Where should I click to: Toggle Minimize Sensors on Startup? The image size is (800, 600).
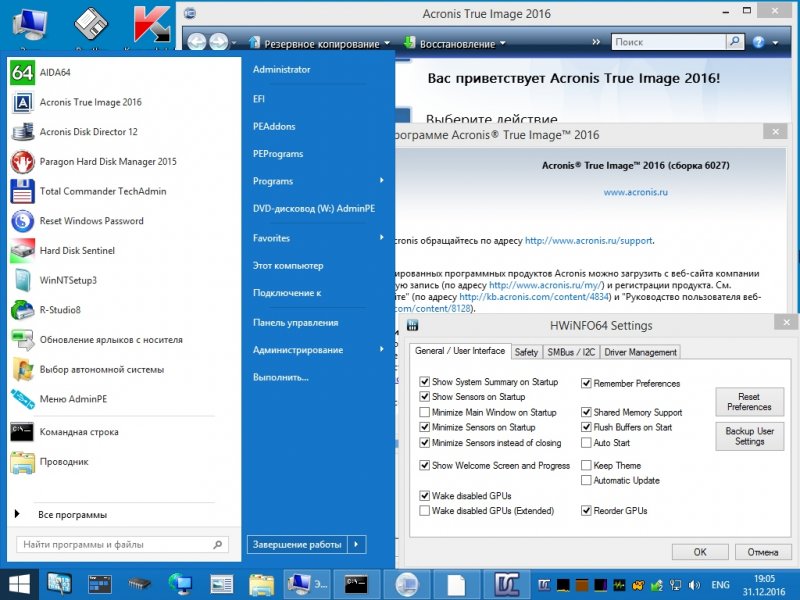pos(424,427)
